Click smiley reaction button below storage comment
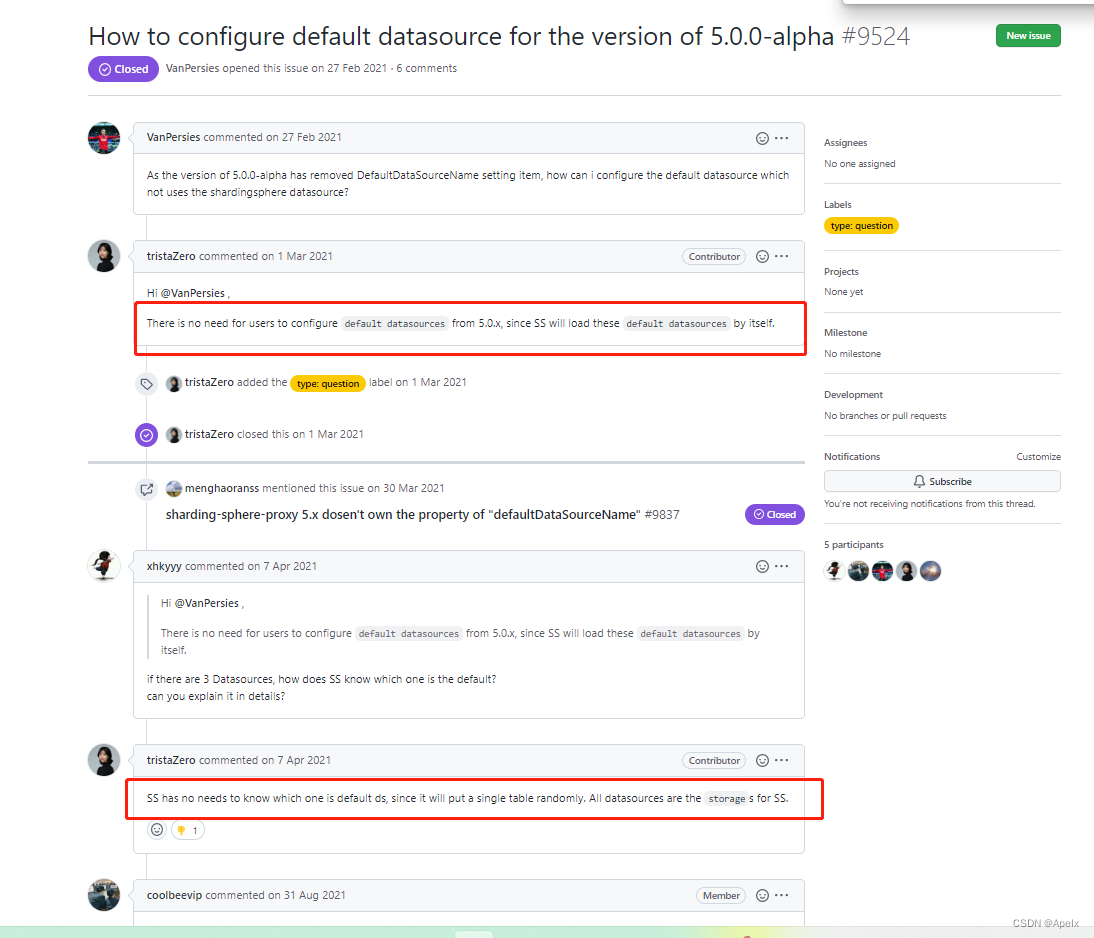Image resolution: width=1094 pixels, height=938 pixels. [x=157, y=830]
